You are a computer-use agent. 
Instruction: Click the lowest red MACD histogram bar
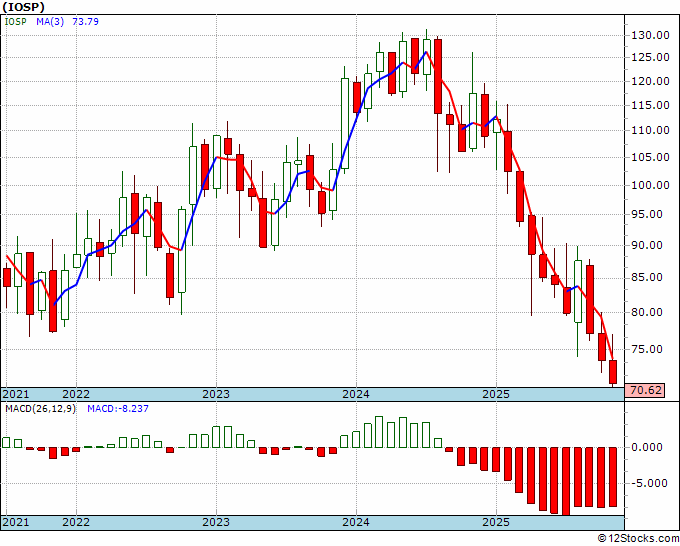[566, 482]
